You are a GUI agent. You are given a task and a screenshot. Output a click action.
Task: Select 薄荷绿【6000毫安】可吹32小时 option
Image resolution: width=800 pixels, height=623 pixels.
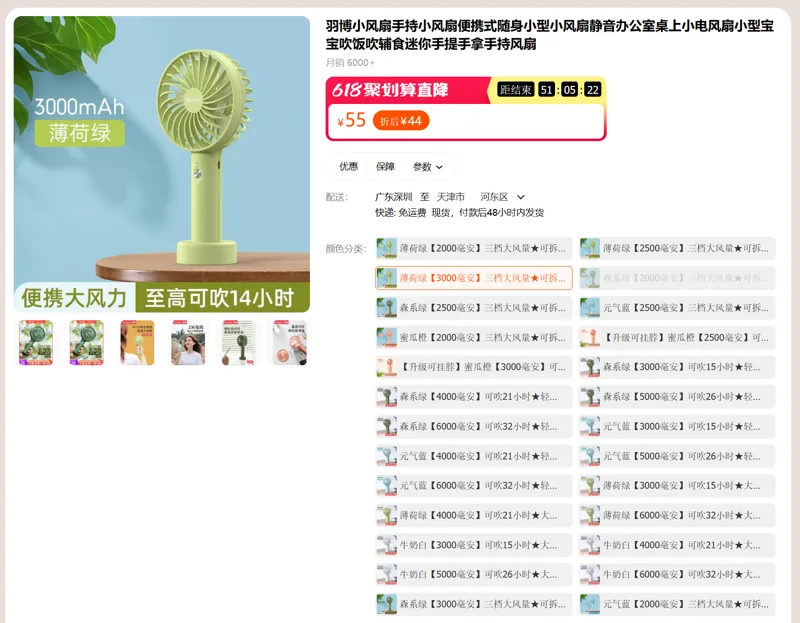[678, 515]
